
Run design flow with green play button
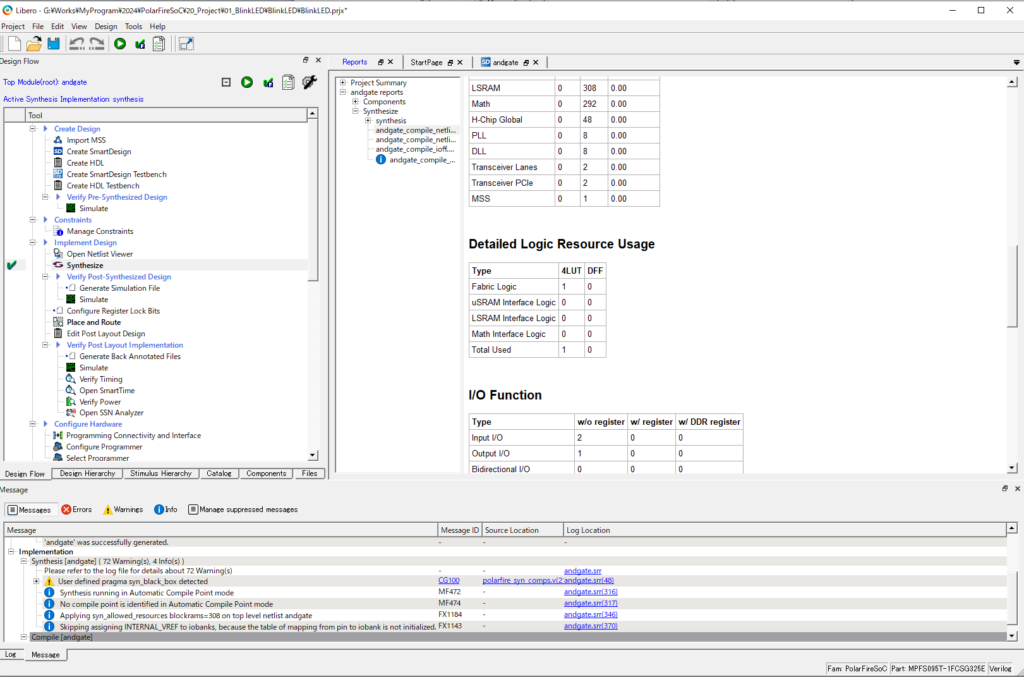(x=247, y=82)
